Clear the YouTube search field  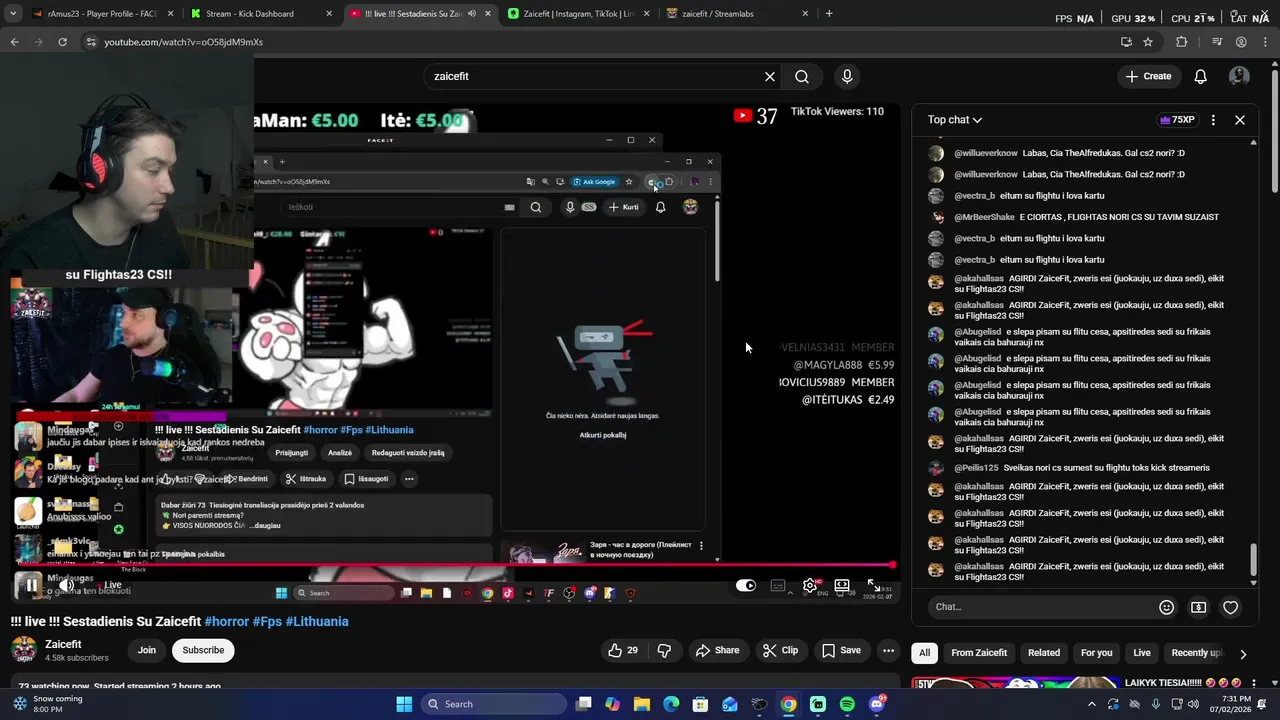click(x=770, y=76)
